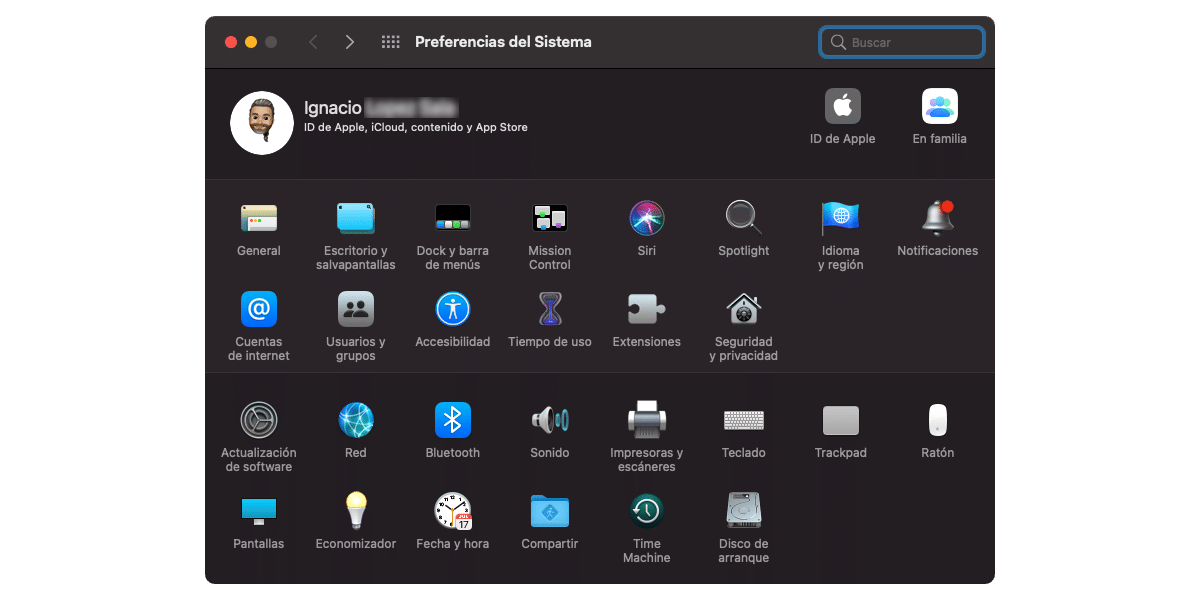Viewport: 1200px width, 600px height.
Task: Click the Ignacio profile avatar
Action: point(262,122)
